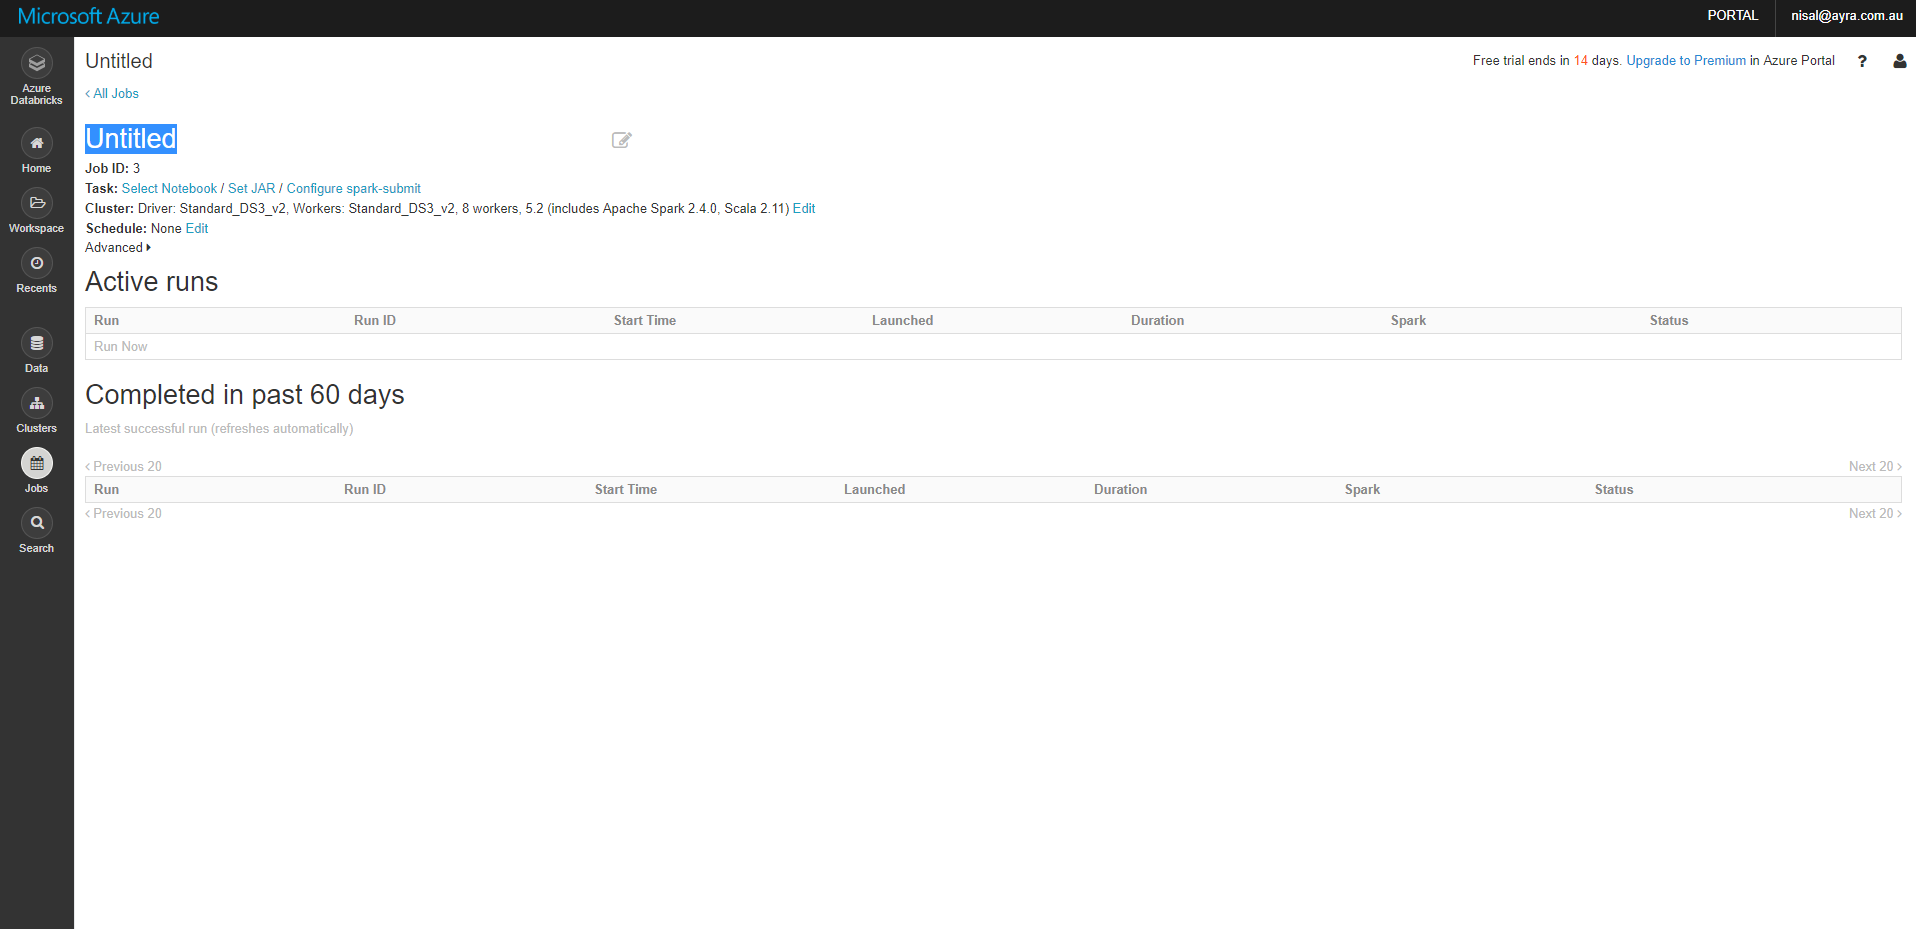The height and width of the screenshot is (929, 1916).
Task: Click Spark header in Active runs
Action: point(1408,320)
